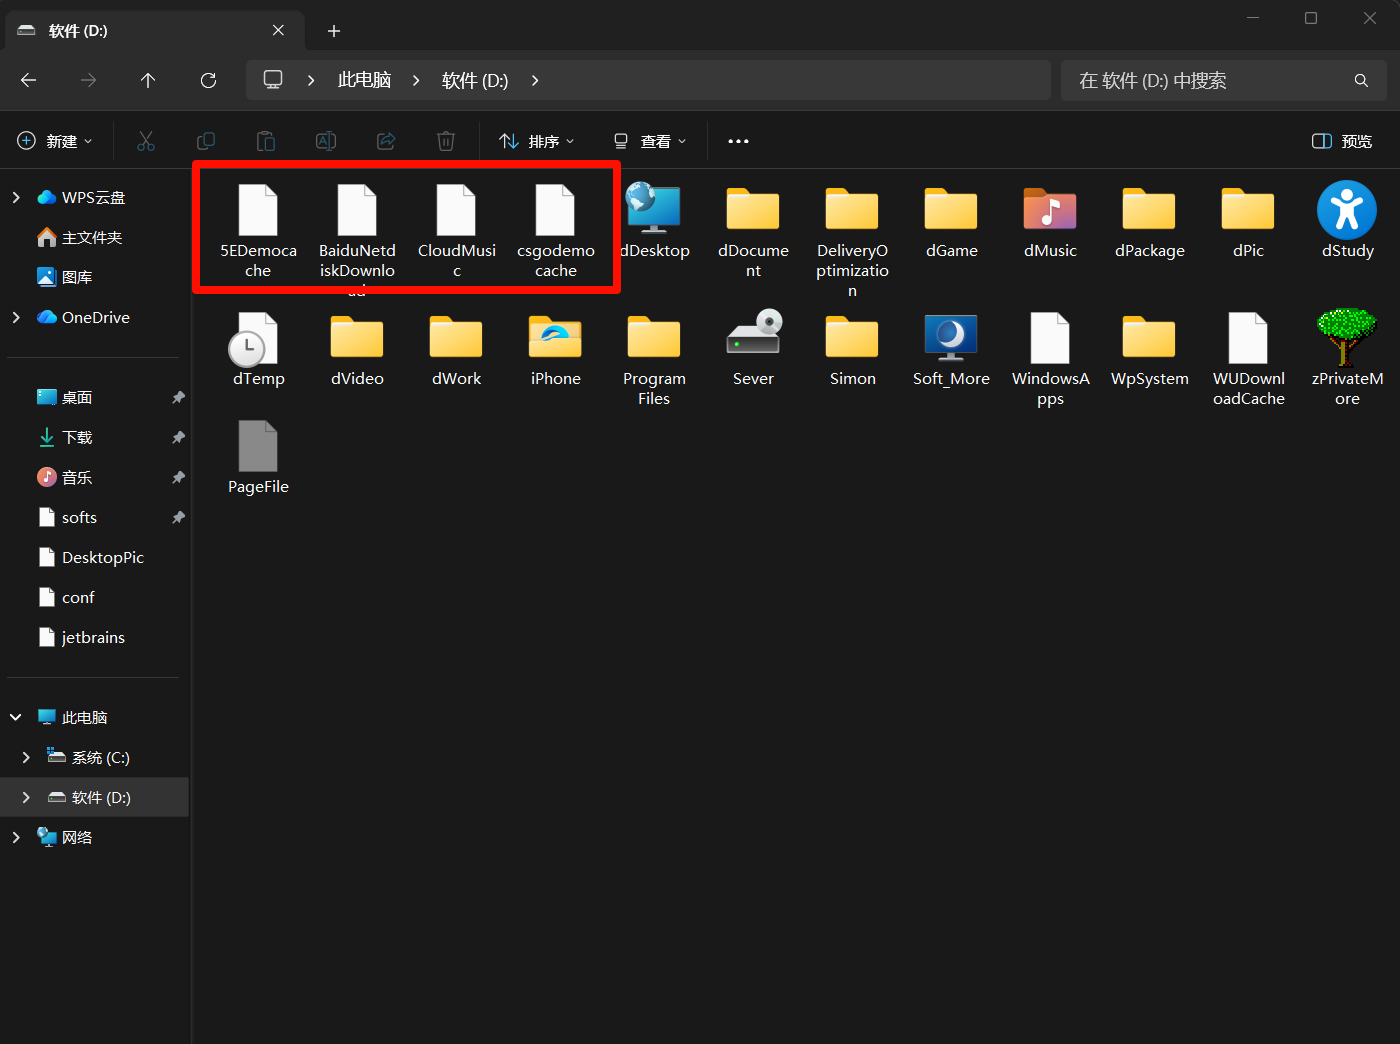Click the 软件 (D:) window tab
Screen dimensions: 1400x1044
155,31
